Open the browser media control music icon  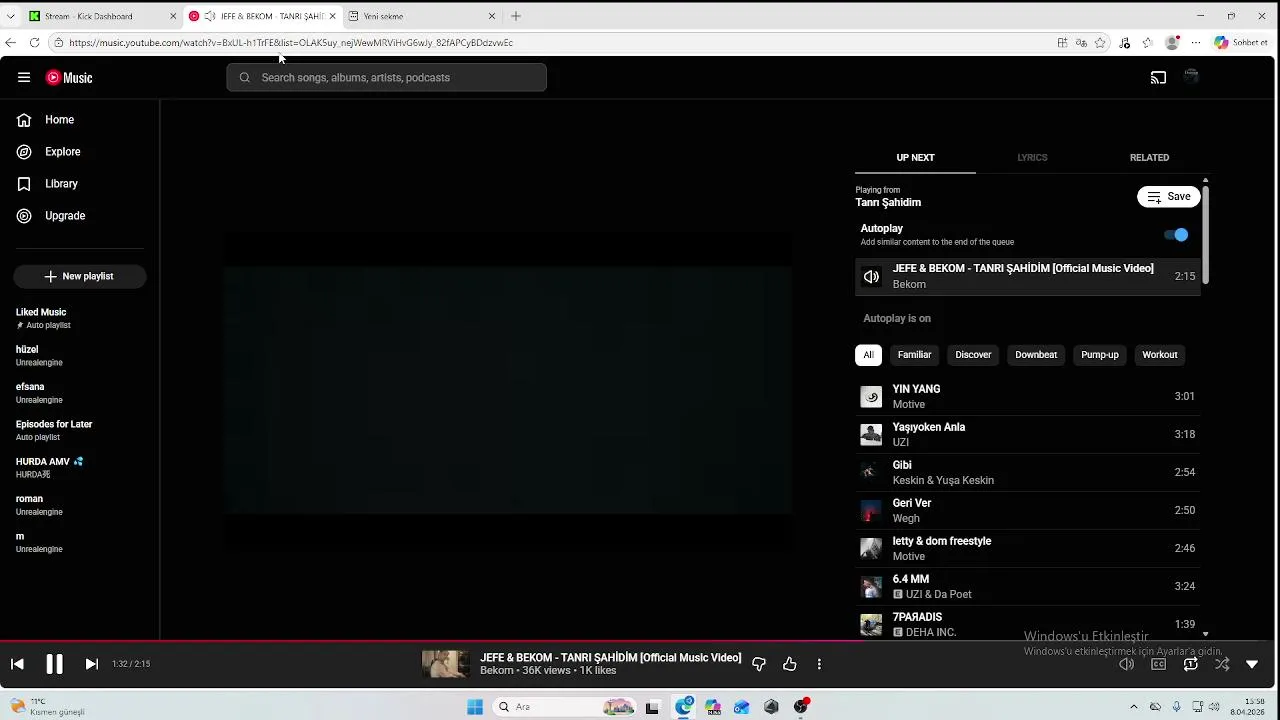[1125, 43]
